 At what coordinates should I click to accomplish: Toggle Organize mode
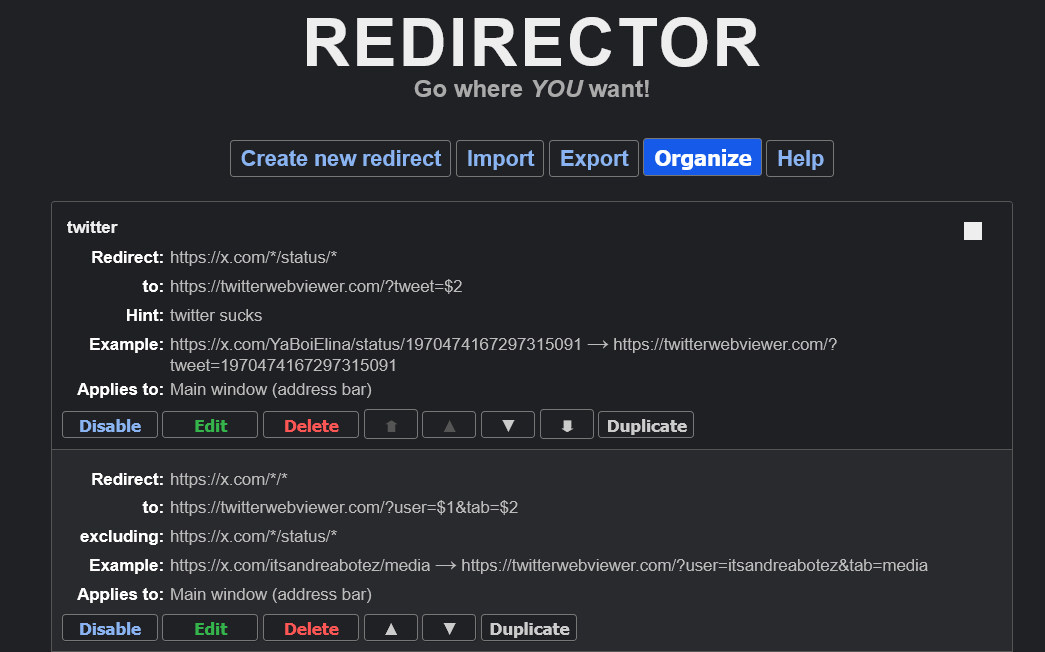click(702, 158)
